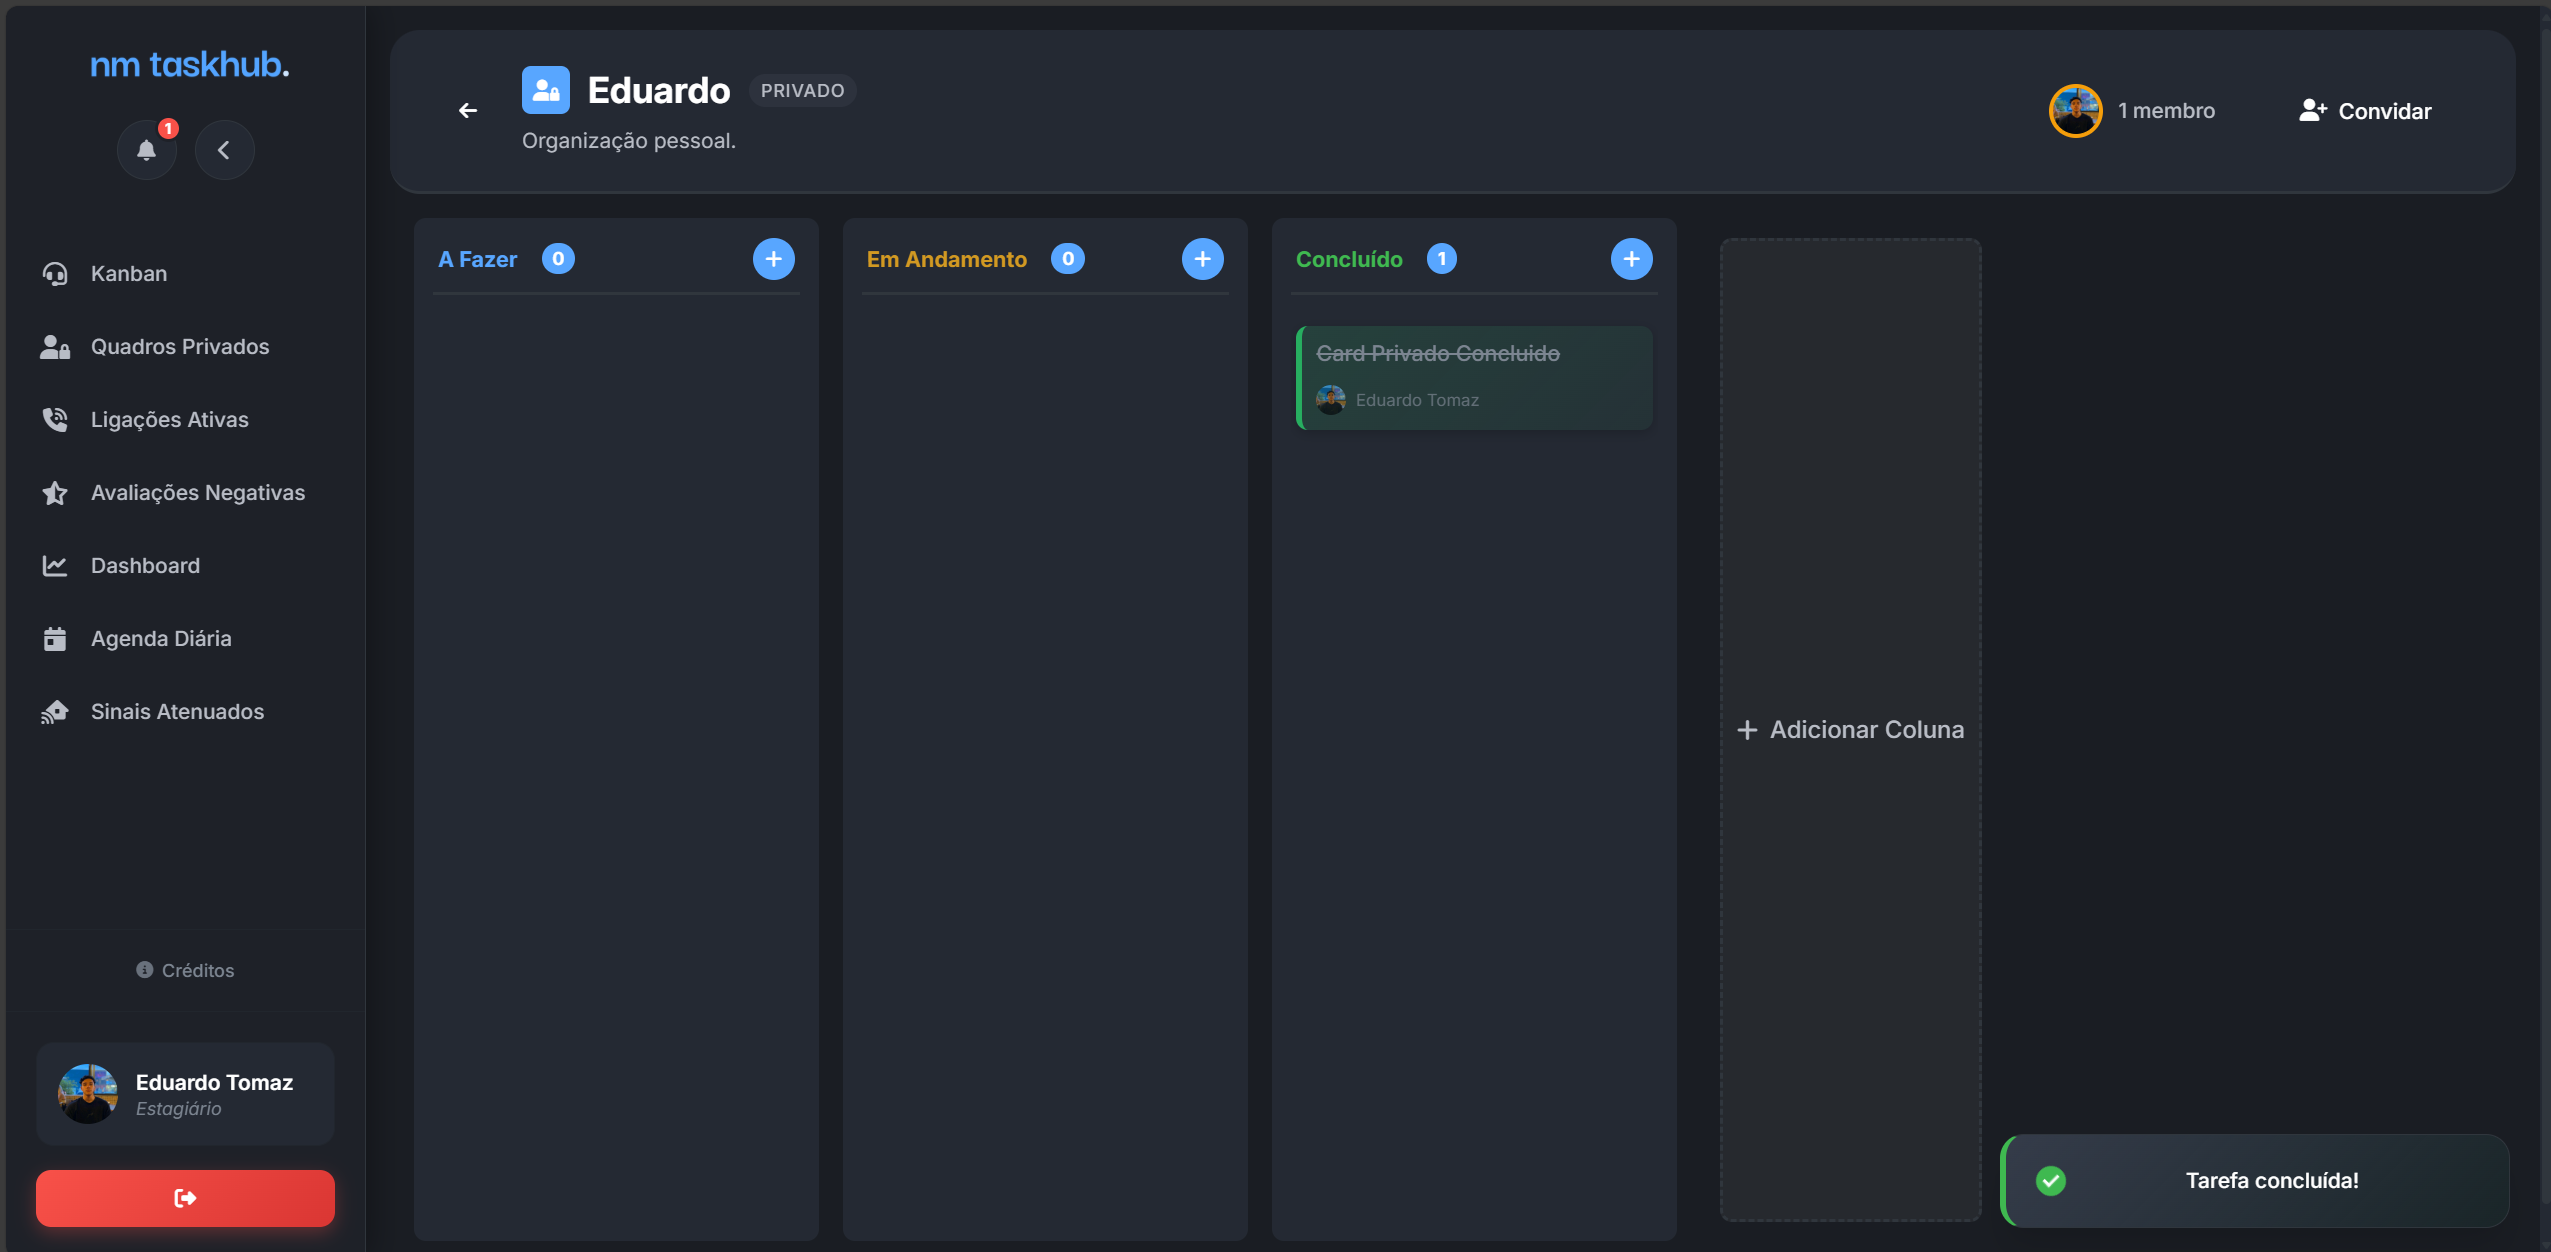Screen dimensions: 2551x1252
Task: Click Adicionar Coluna
Action: [x=1850, y=730]
